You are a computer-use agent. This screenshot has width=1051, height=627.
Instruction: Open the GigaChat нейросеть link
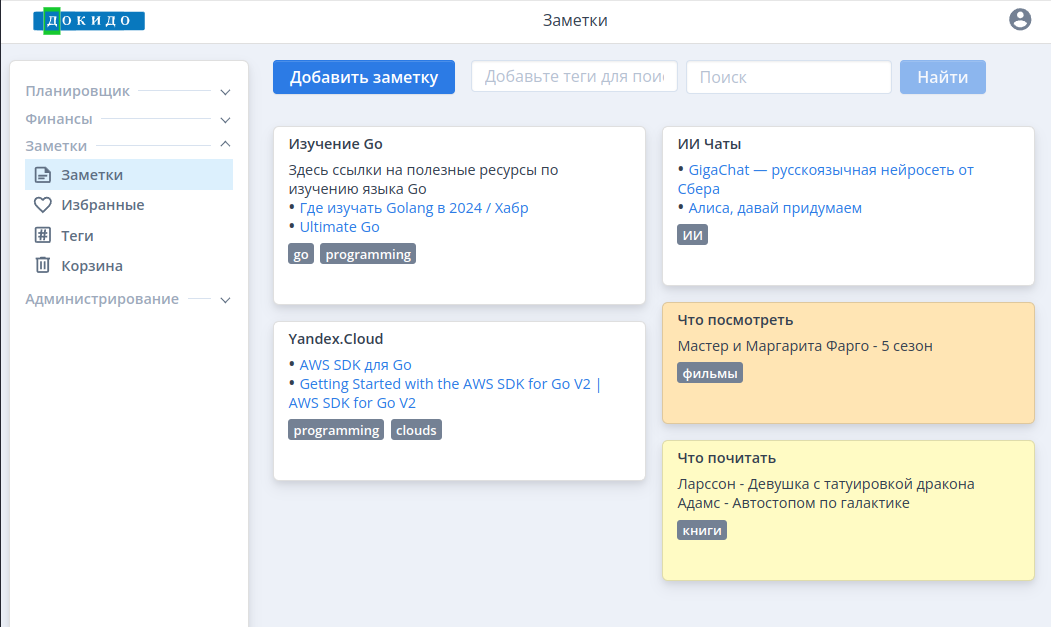[825, 179]
